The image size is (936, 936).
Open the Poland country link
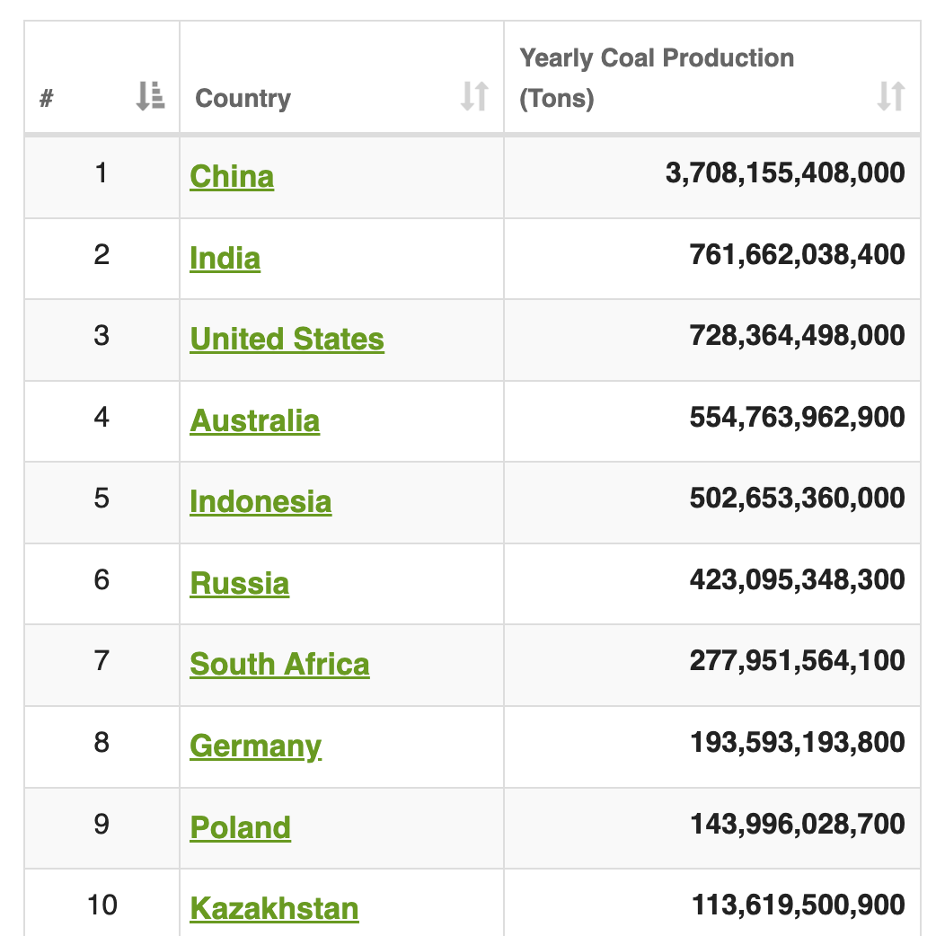tap(240, 828)
